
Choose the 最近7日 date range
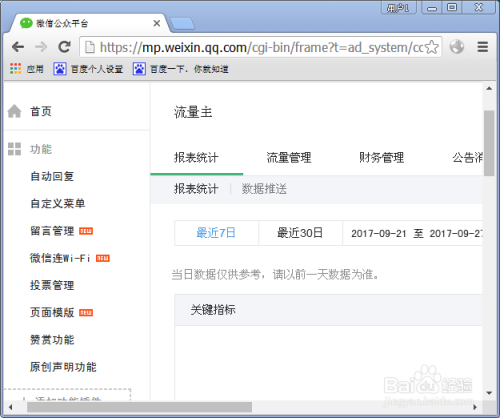tap(216, 233)
